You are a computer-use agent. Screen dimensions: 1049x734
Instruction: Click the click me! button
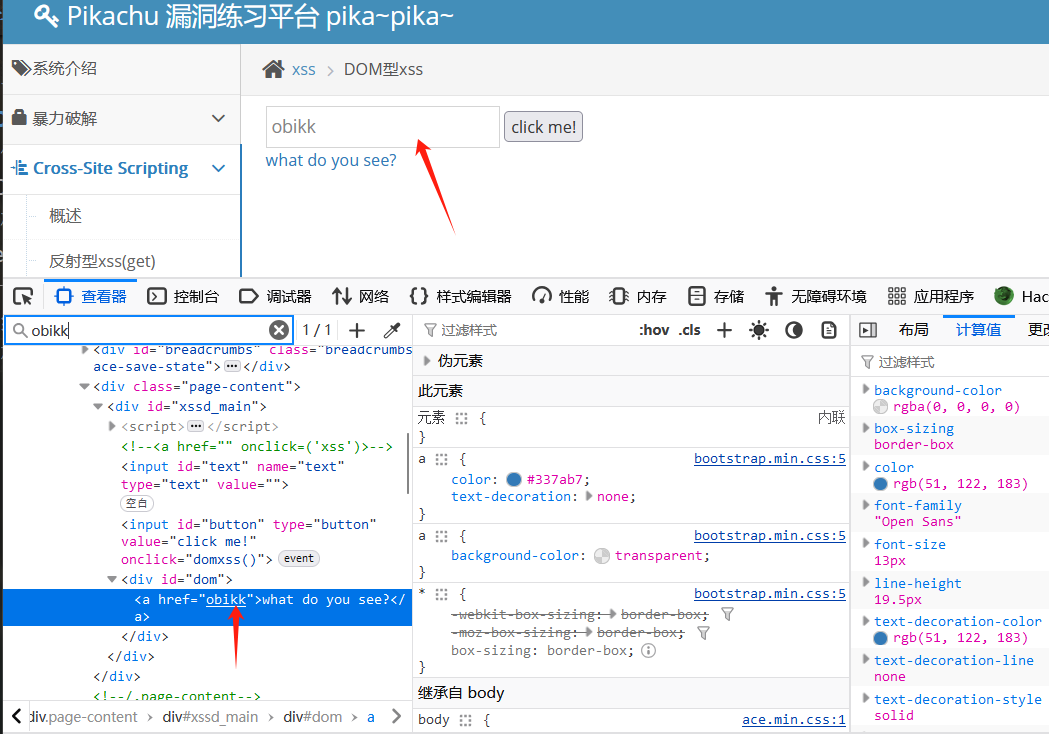tap(543, 127)
